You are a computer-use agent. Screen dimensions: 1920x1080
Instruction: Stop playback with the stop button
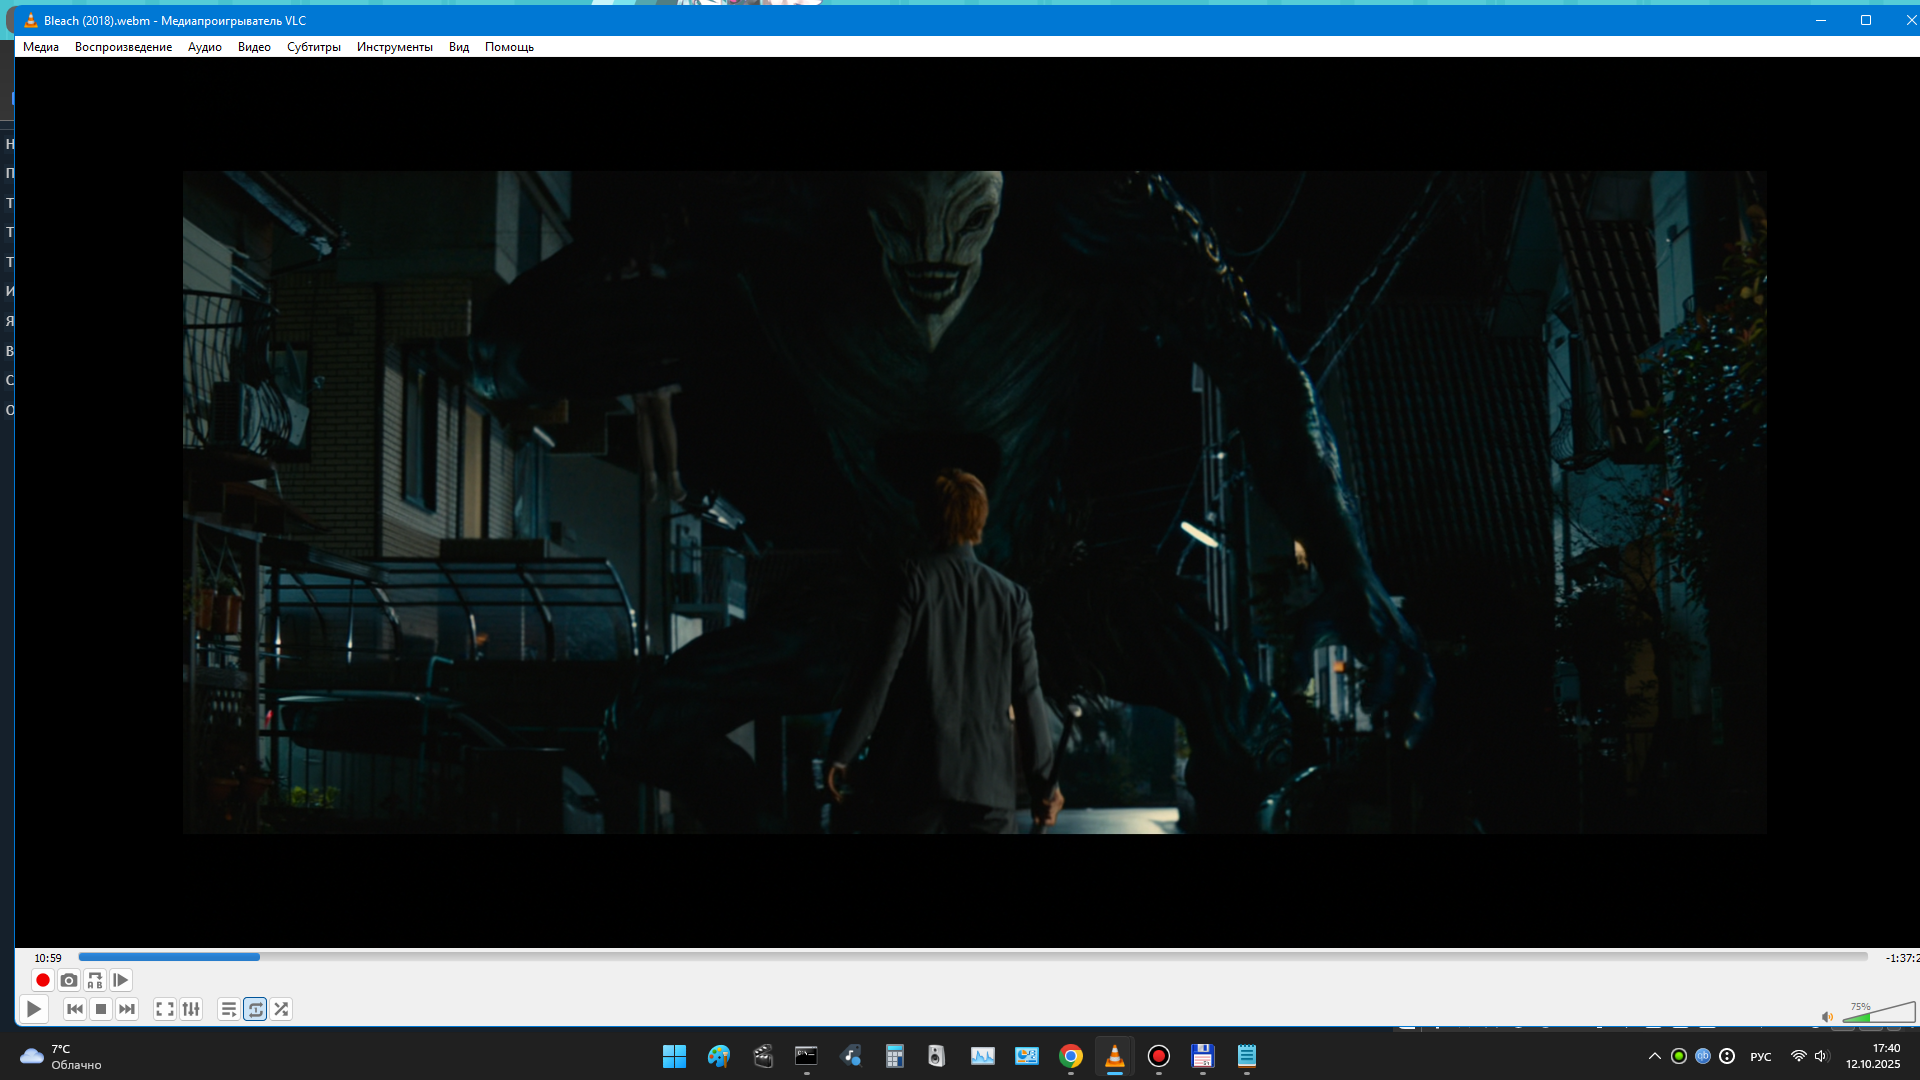pos(101,1009)
